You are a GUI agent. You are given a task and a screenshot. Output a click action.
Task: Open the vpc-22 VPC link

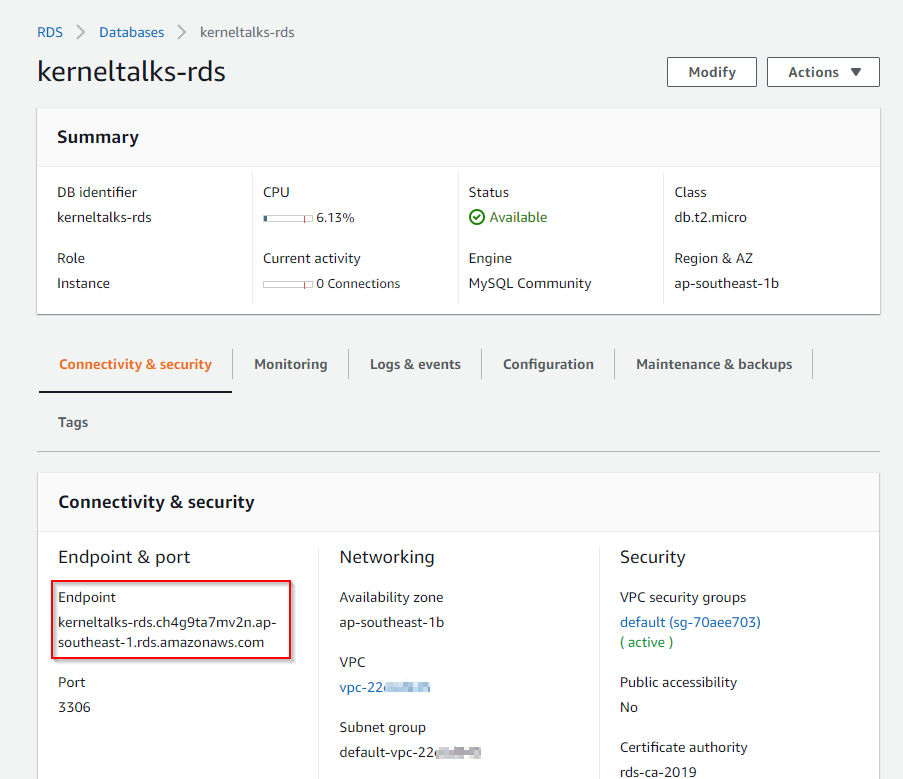coord(385,687)
